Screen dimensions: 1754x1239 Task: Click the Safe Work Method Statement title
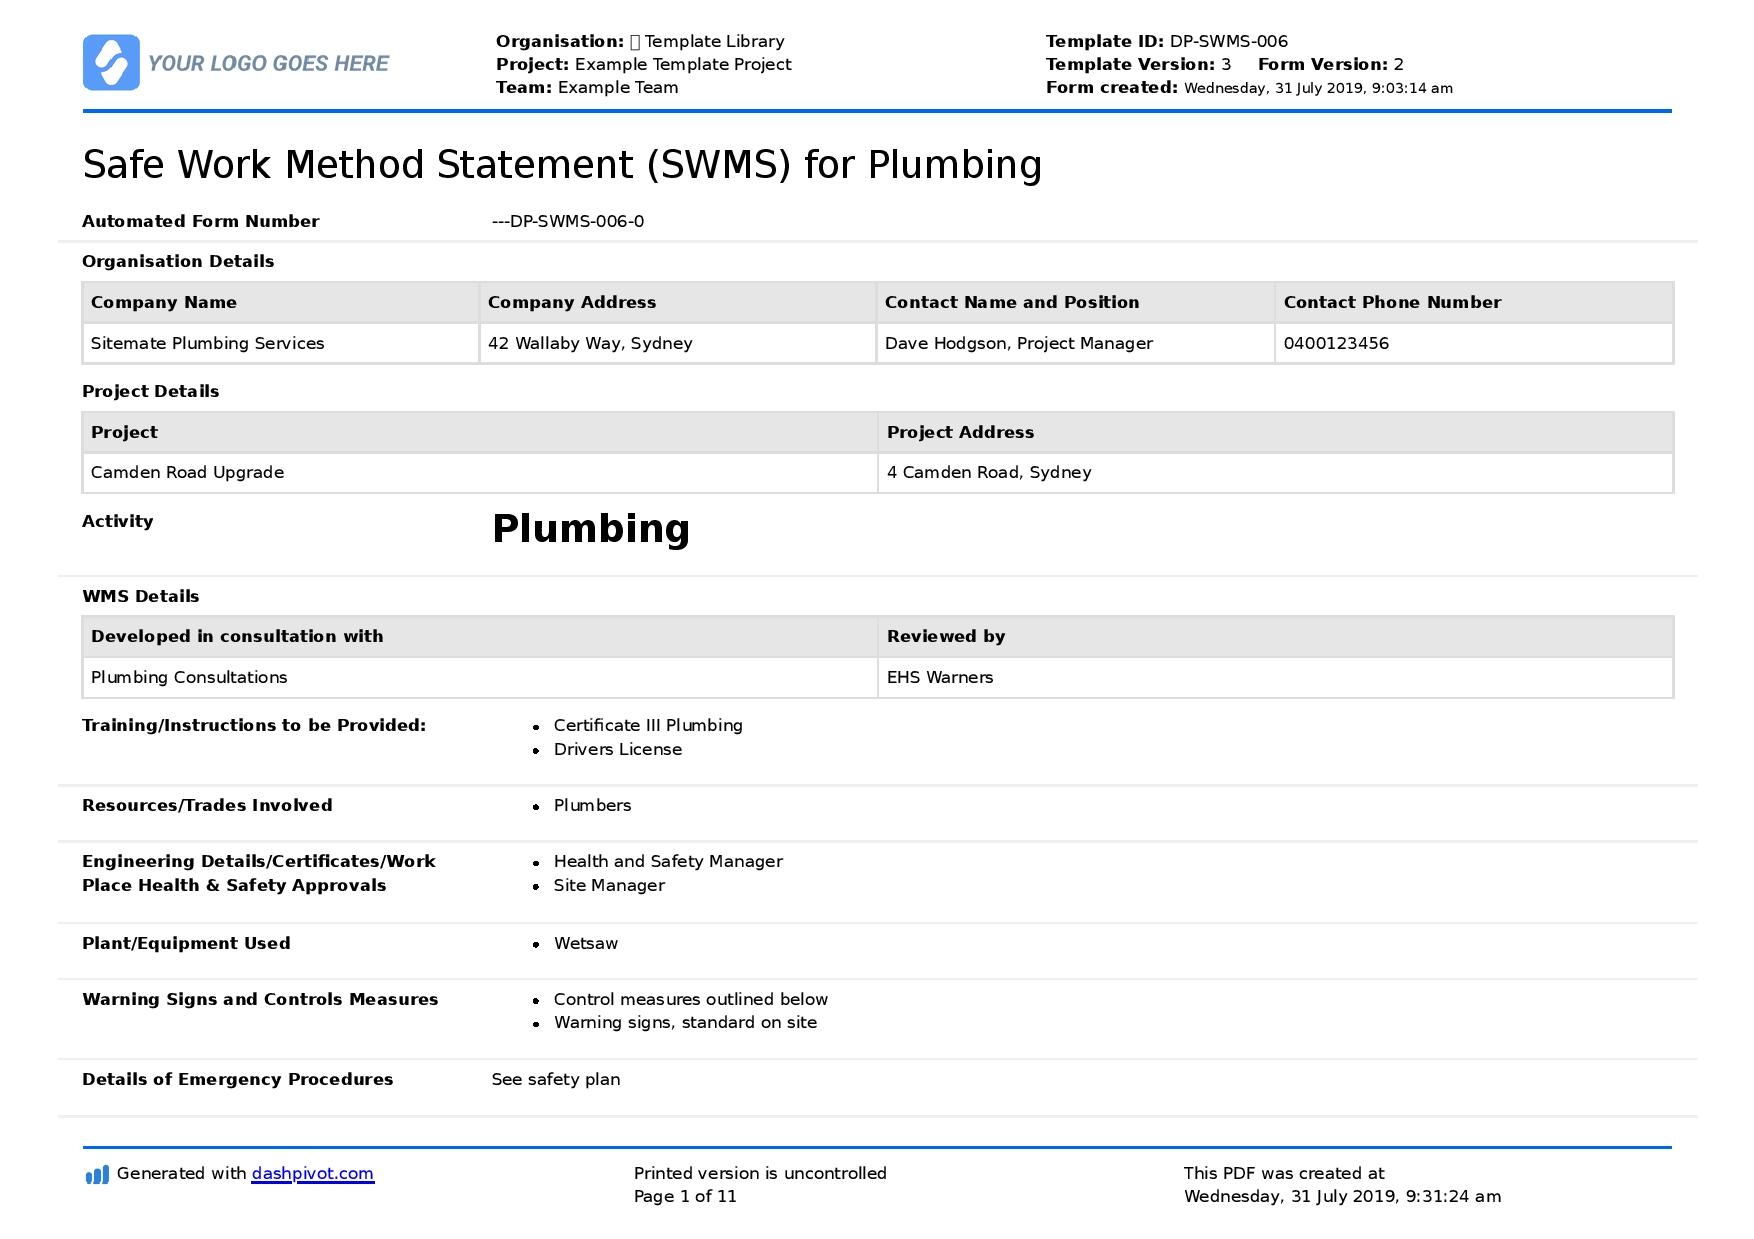pyautogui.click(x=562, y=165)
